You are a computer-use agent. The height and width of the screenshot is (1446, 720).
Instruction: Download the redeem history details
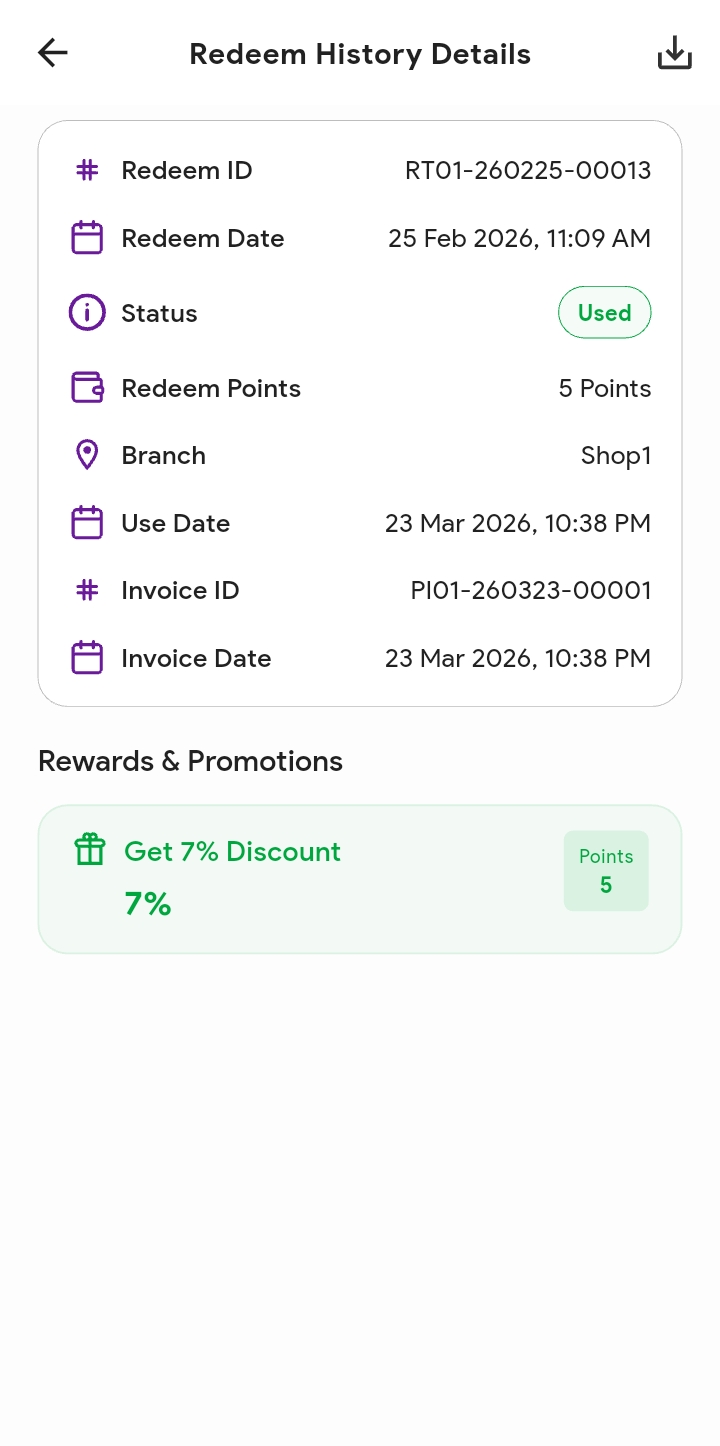675,53
